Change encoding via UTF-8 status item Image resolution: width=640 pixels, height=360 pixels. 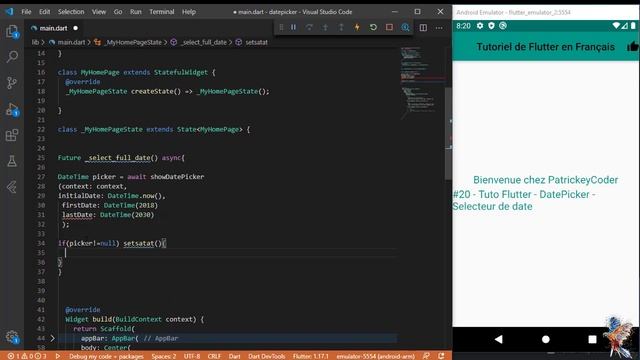[192, 356]
